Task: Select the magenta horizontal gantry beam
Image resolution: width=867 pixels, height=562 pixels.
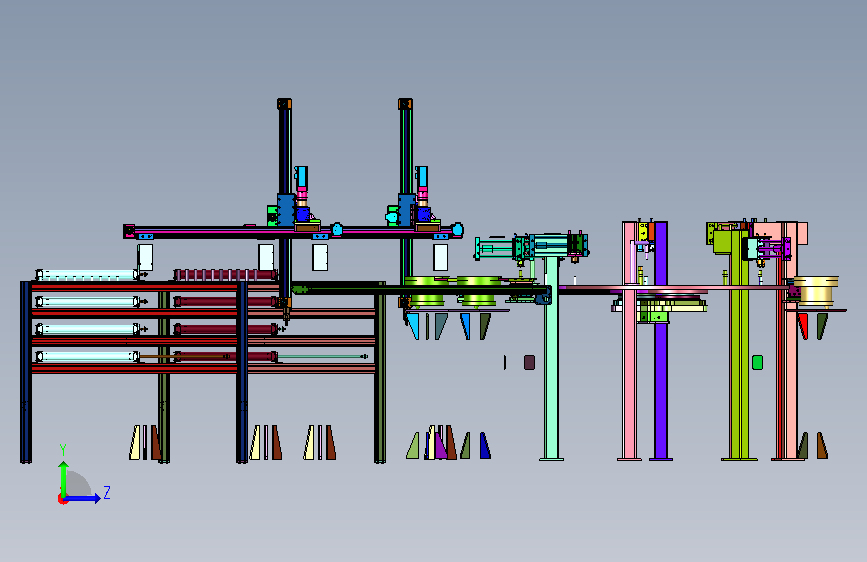Action: pyautogui.click(x=293, y=232)
